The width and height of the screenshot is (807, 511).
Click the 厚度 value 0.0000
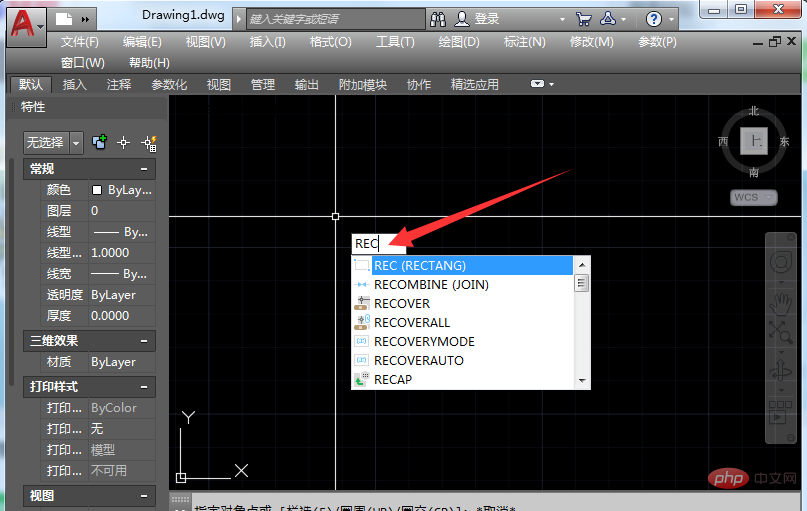pyautogui.click(x=122, y=316)
